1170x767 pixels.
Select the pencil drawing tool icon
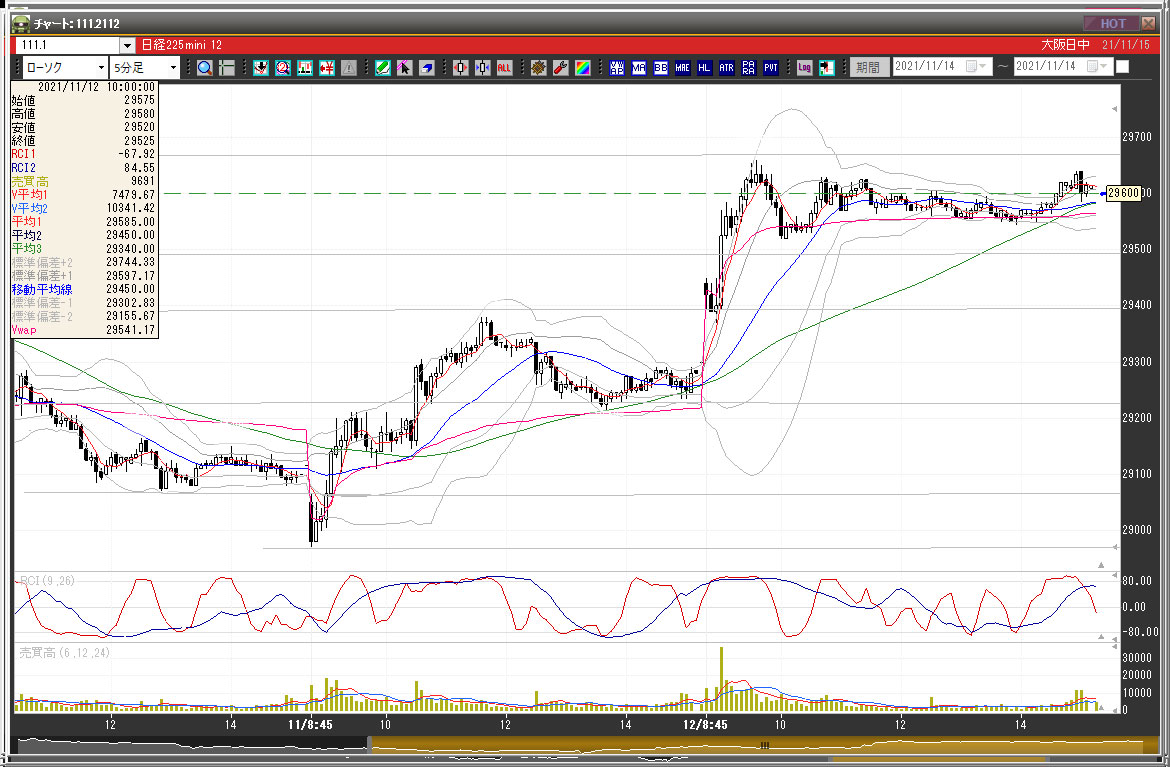tap(382, 67)
